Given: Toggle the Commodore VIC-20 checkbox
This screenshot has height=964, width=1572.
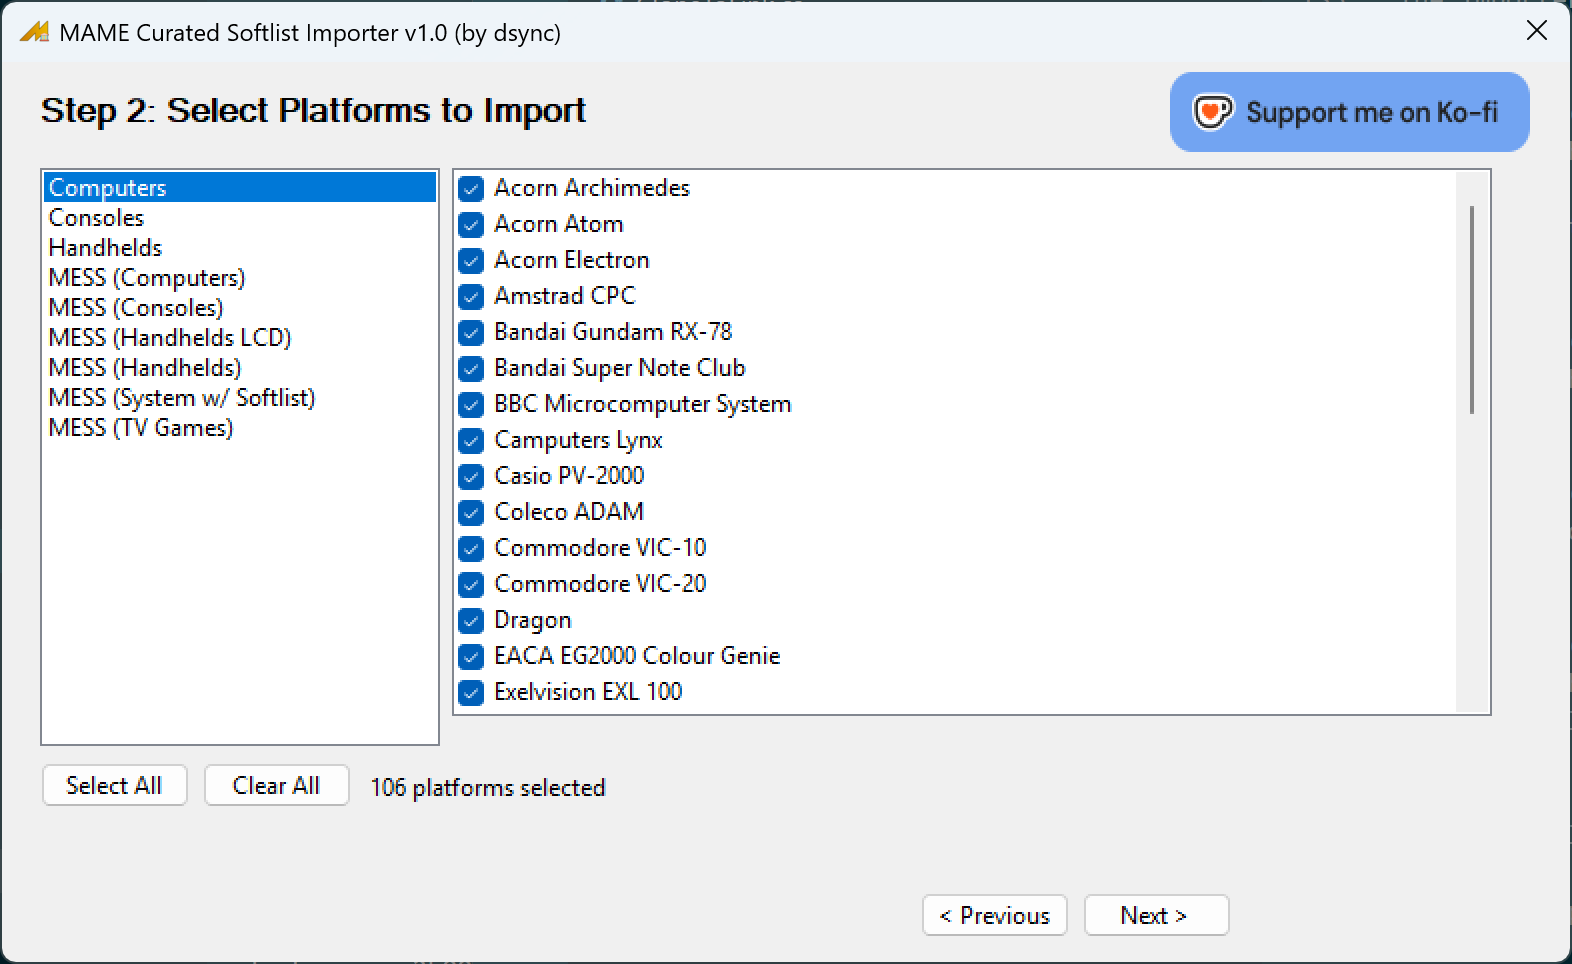Looking at the screenshot, I should tap(471, 585).
